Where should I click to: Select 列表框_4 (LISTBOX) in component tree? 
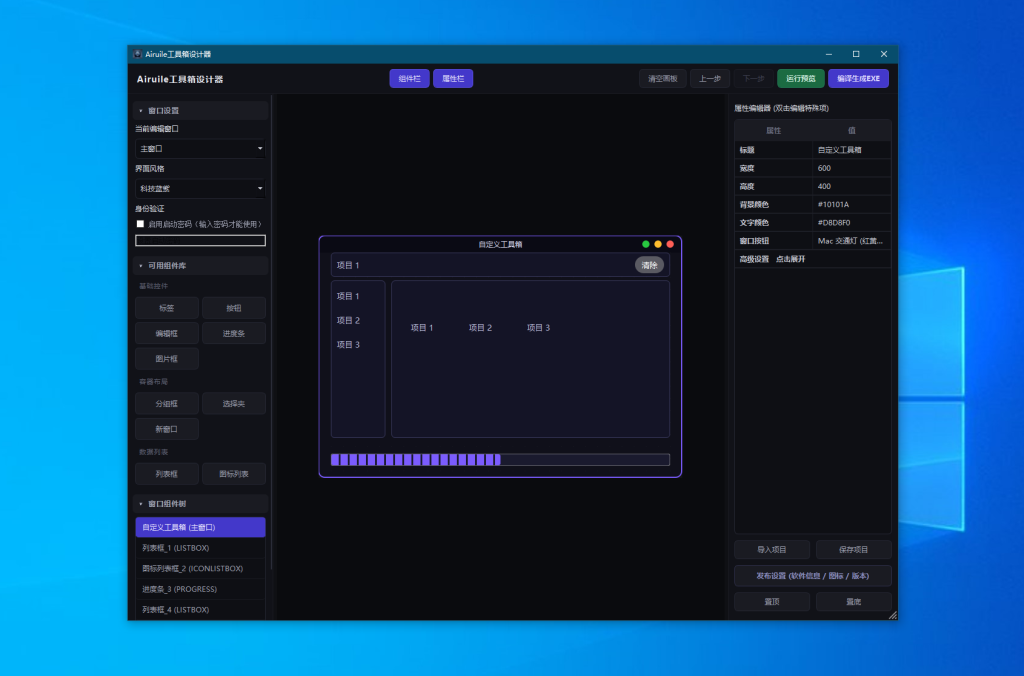click(x=200, y=609)
